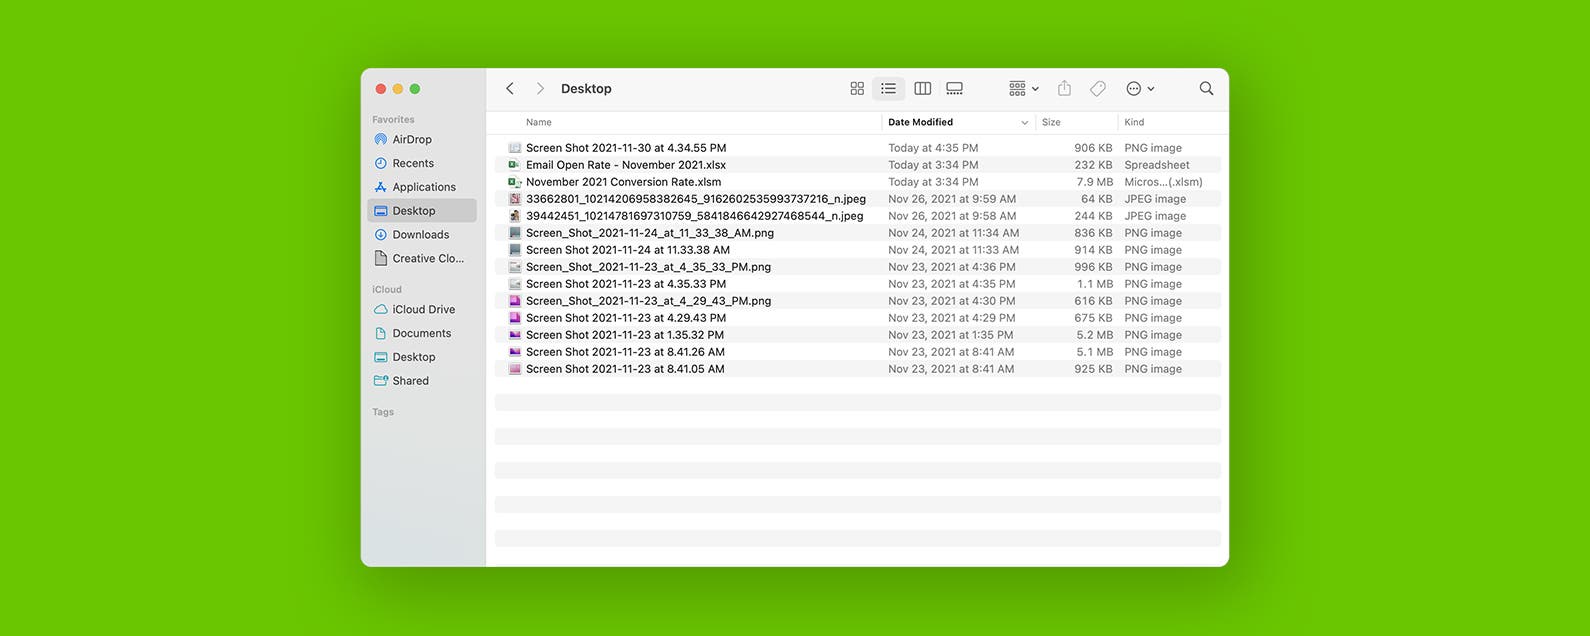Viewport: 1590px width, 636px height.
Task: Open the Group By dropdown
Action: [x=1024, y=89]
